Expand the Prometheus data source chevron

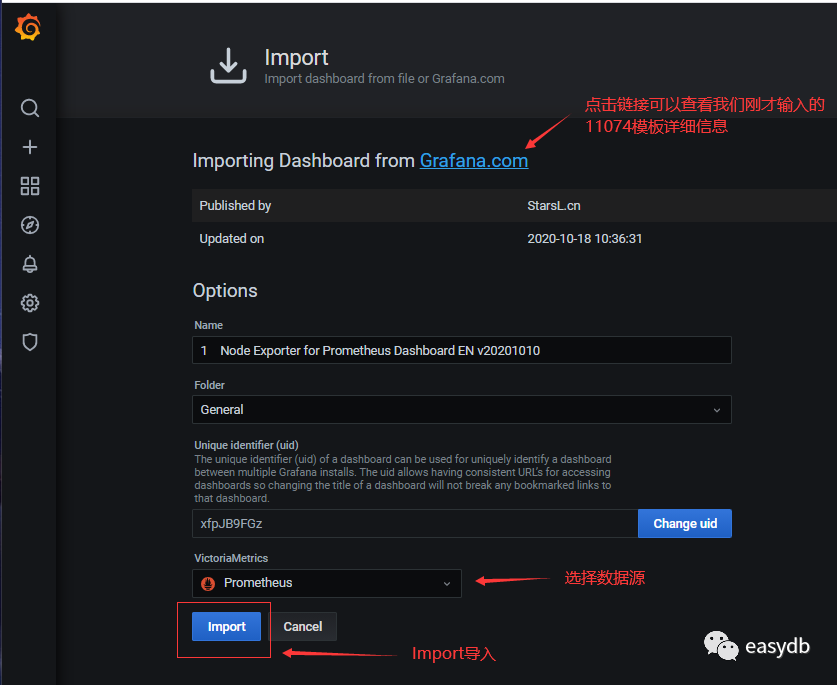(447, 583)
